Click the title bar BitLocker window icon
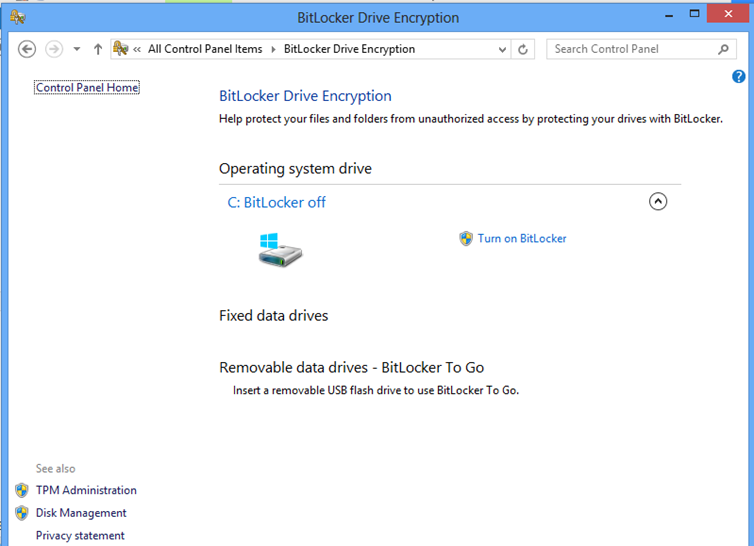Screen dimensions: 754x546 click(18, 17)
